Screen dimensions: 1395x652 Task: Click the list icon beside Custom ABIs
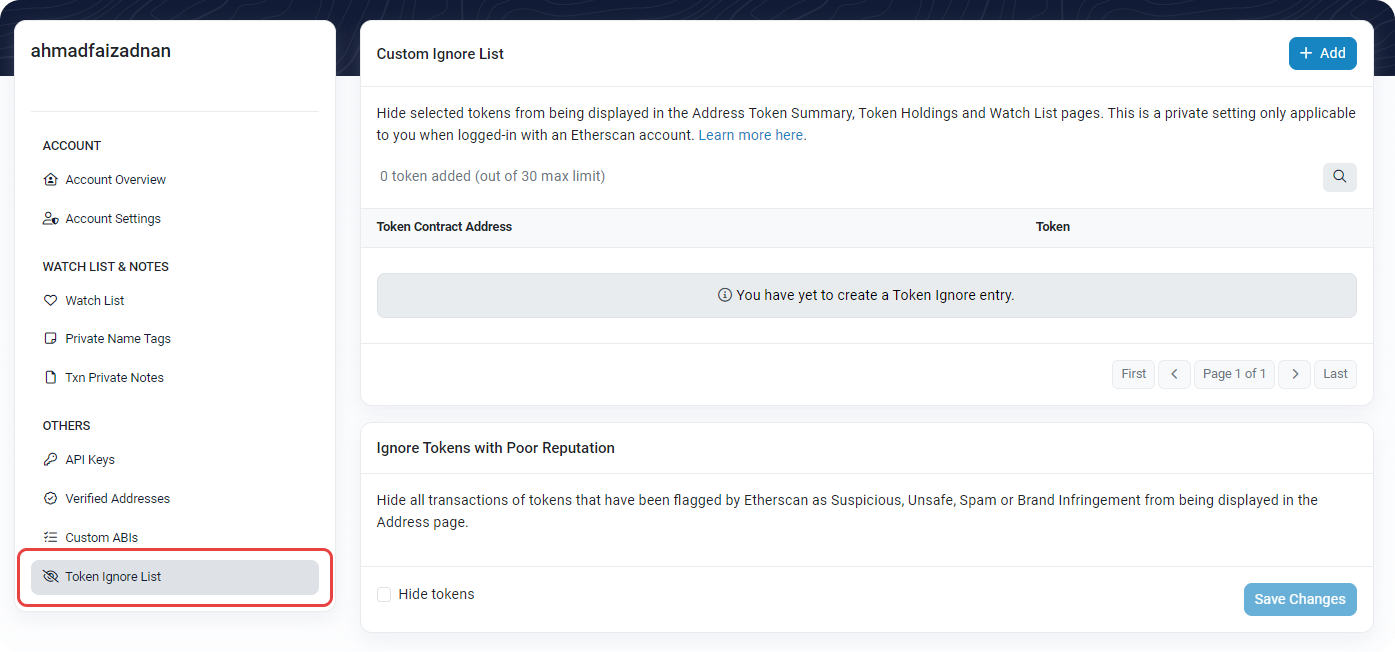click(51, 538)
